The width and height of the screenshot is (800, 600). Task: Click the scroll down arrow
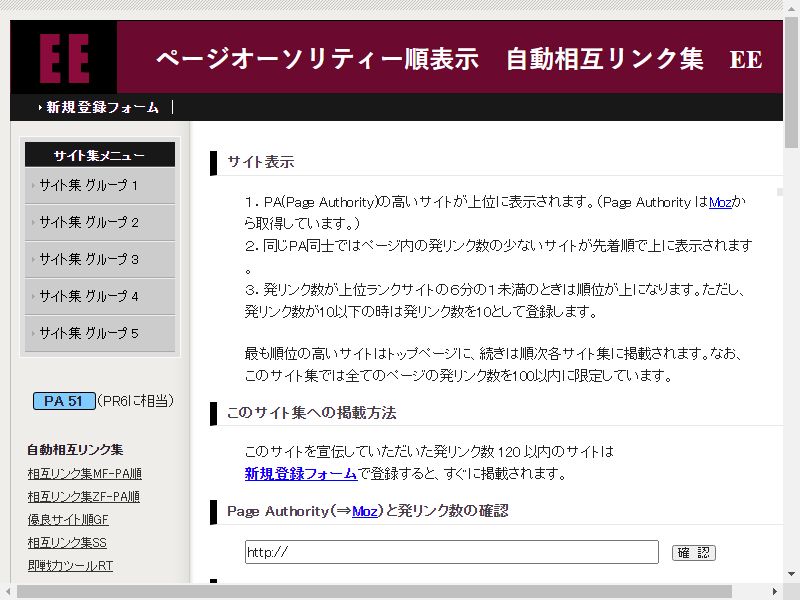click(791, 574)
